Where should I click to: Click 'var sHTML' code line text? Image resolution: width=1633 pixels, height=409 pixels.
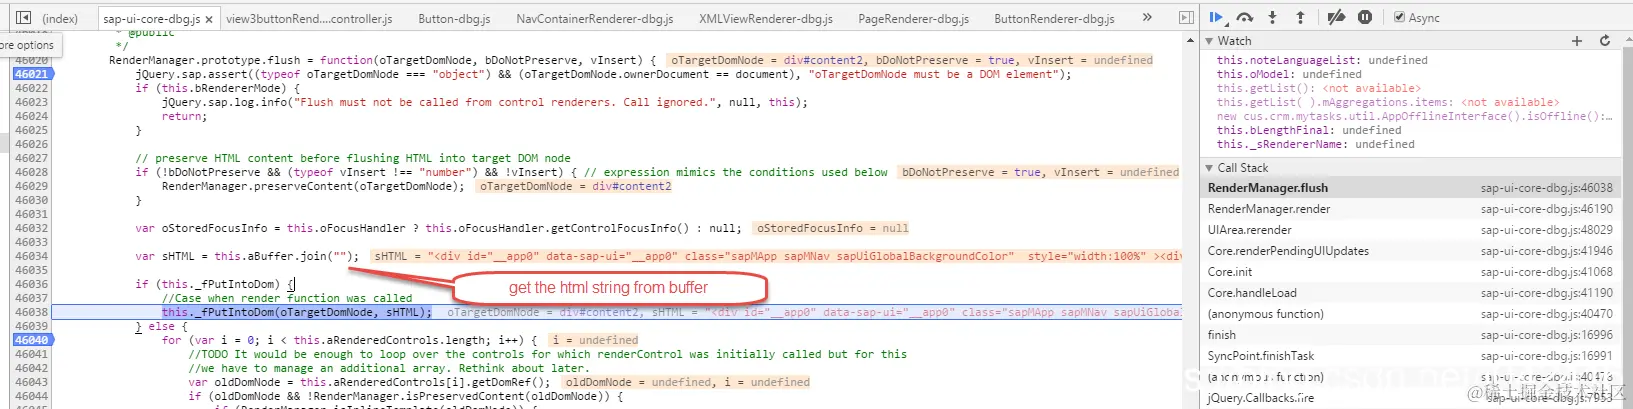pos(247,256)
